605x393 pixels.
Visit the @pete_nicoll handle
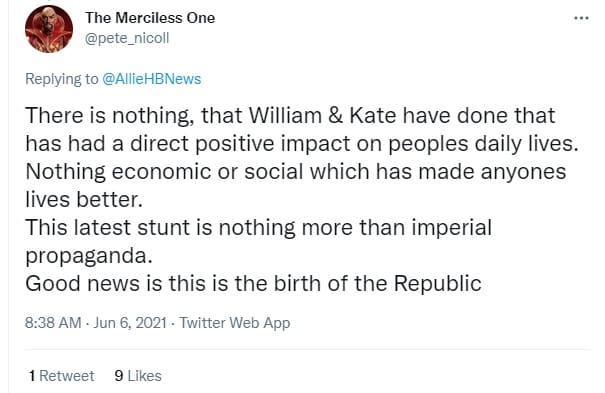tap(127, 38)
